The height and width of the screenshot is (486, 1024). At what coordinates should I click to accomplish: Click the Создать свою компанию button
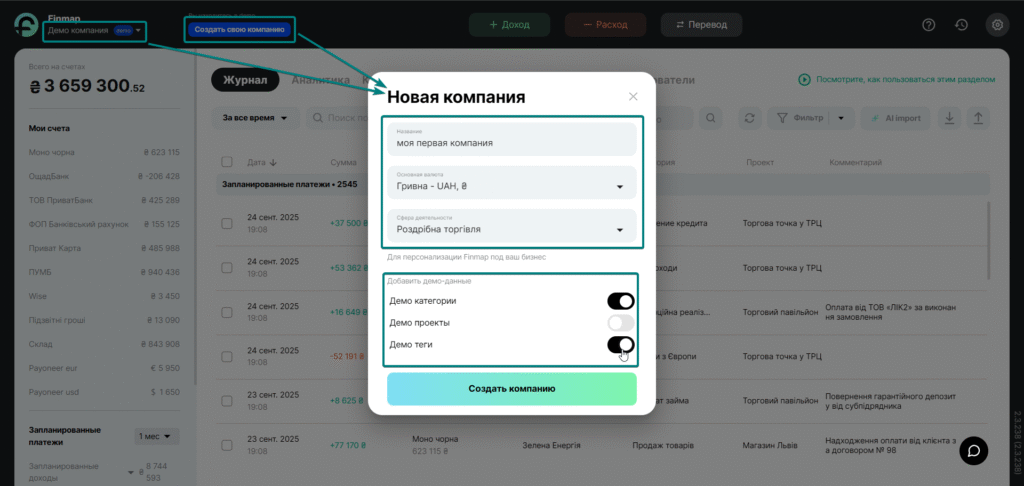click(239, 30)
